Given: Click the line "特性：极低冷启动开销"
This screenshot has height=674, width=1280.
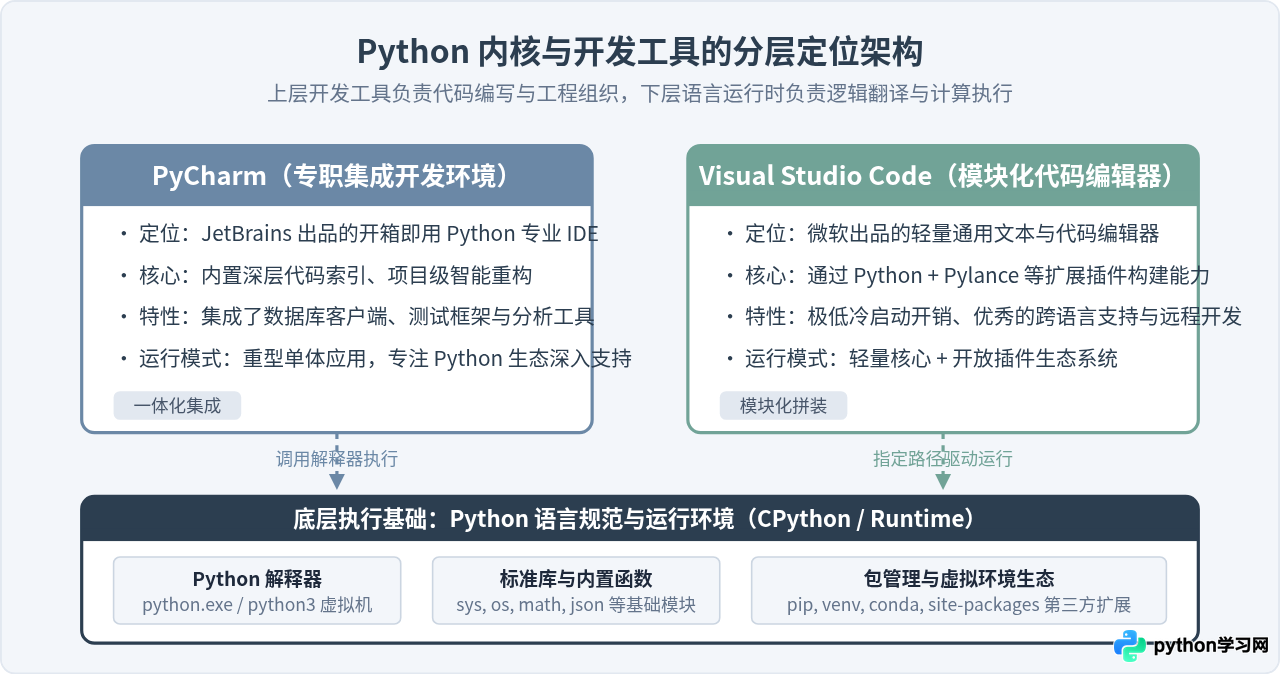Looking at the screenshot, I should tap(982, 317).
